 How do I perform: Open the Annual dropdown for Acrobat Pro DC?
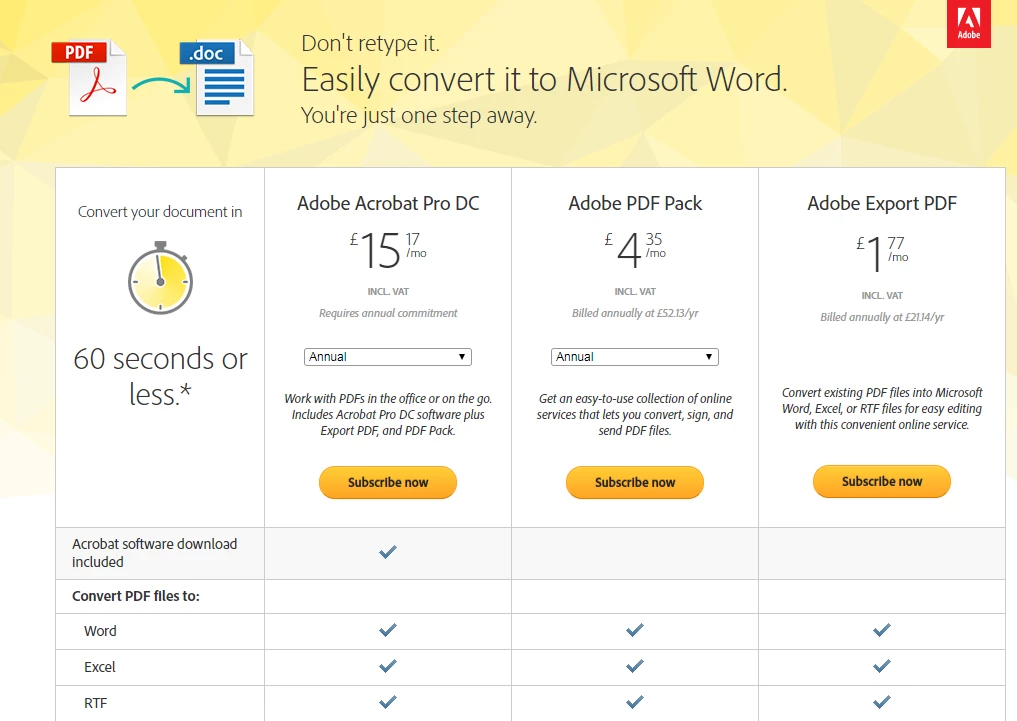tap(388, 357)
